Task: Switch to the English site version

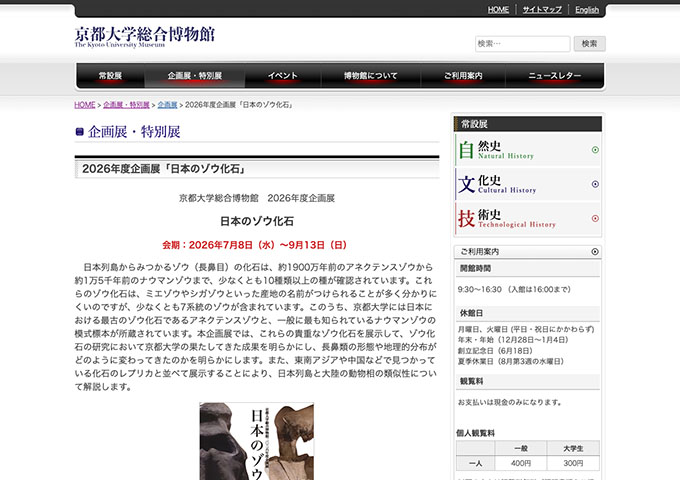Action: 587,10
